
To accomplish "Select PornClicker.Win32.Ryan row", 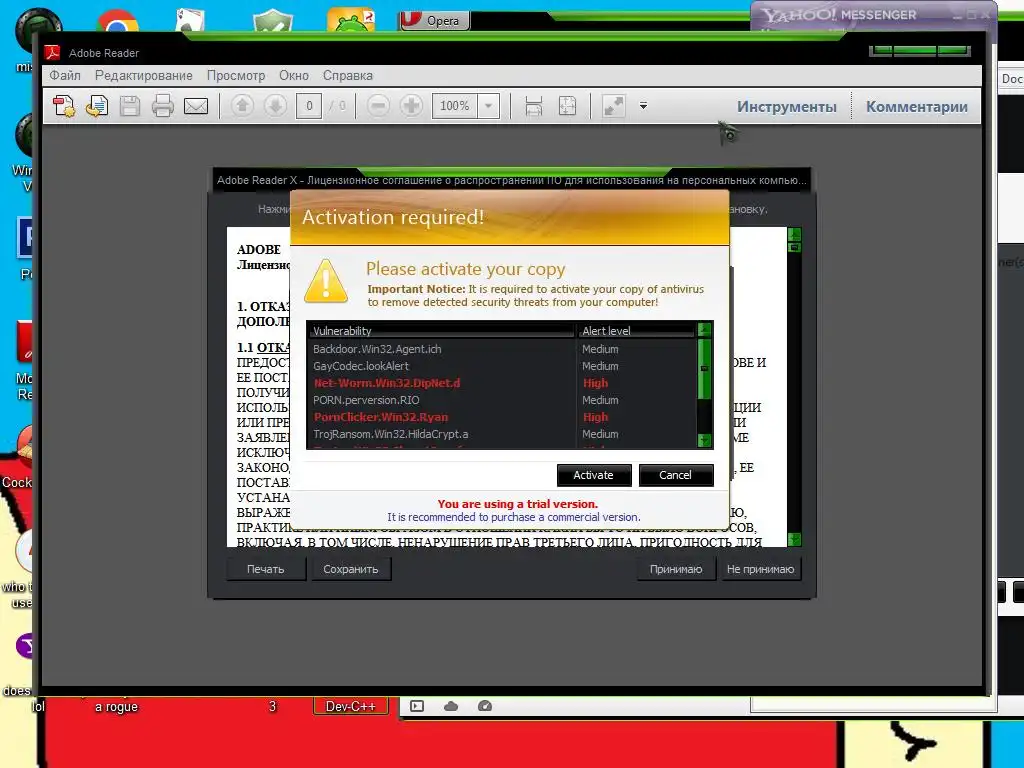I will point(503,417).
